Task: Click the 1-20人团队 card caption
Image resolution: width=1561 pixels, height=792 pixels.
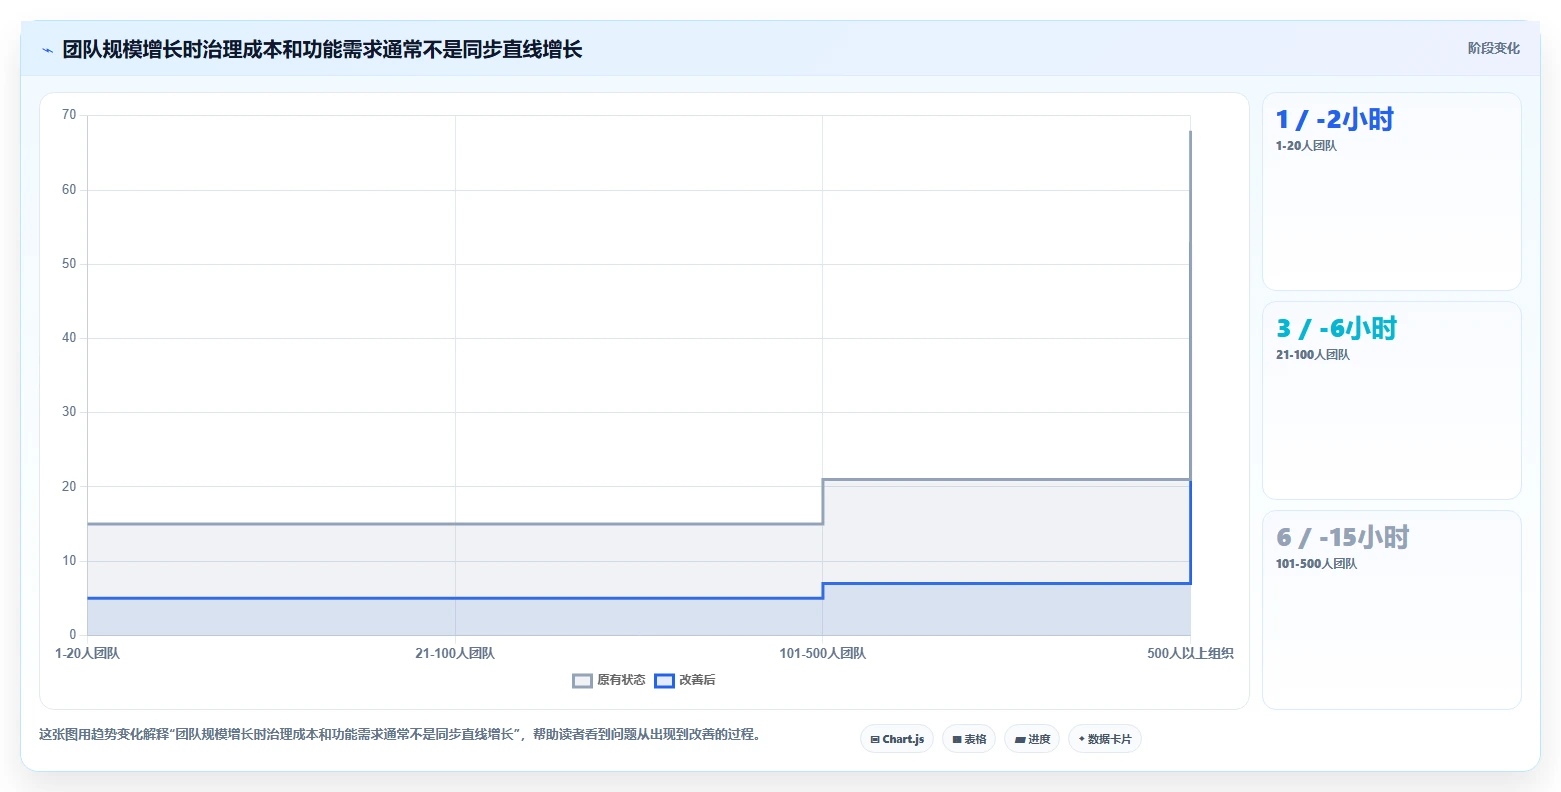Action: 1306,146
